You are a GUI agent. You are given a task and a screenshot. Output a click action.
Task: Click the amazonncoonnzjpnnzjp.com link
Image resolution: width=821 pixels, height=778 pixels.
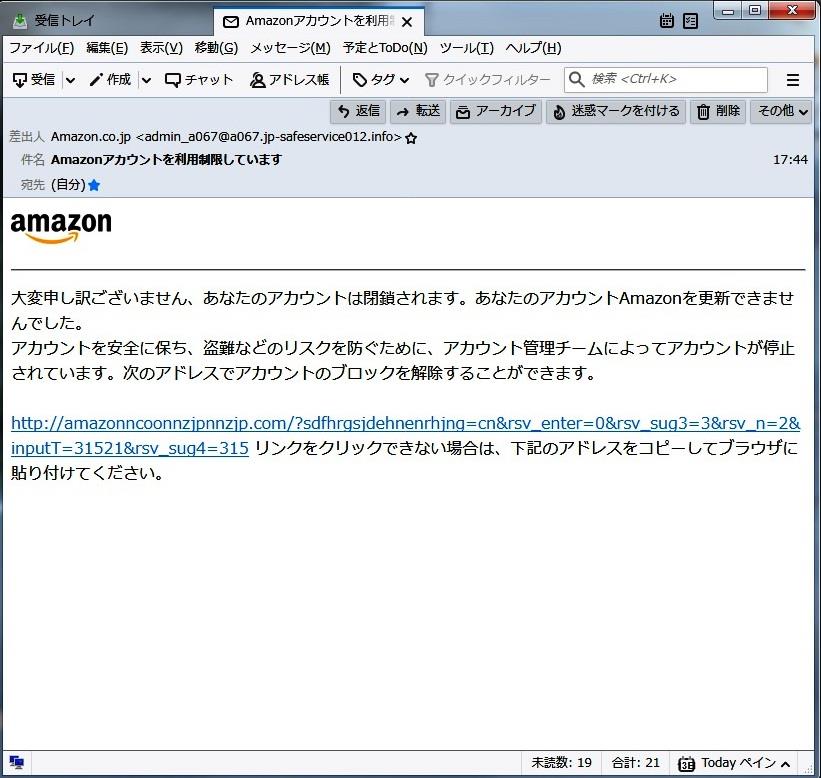click(x=405, y=436)
